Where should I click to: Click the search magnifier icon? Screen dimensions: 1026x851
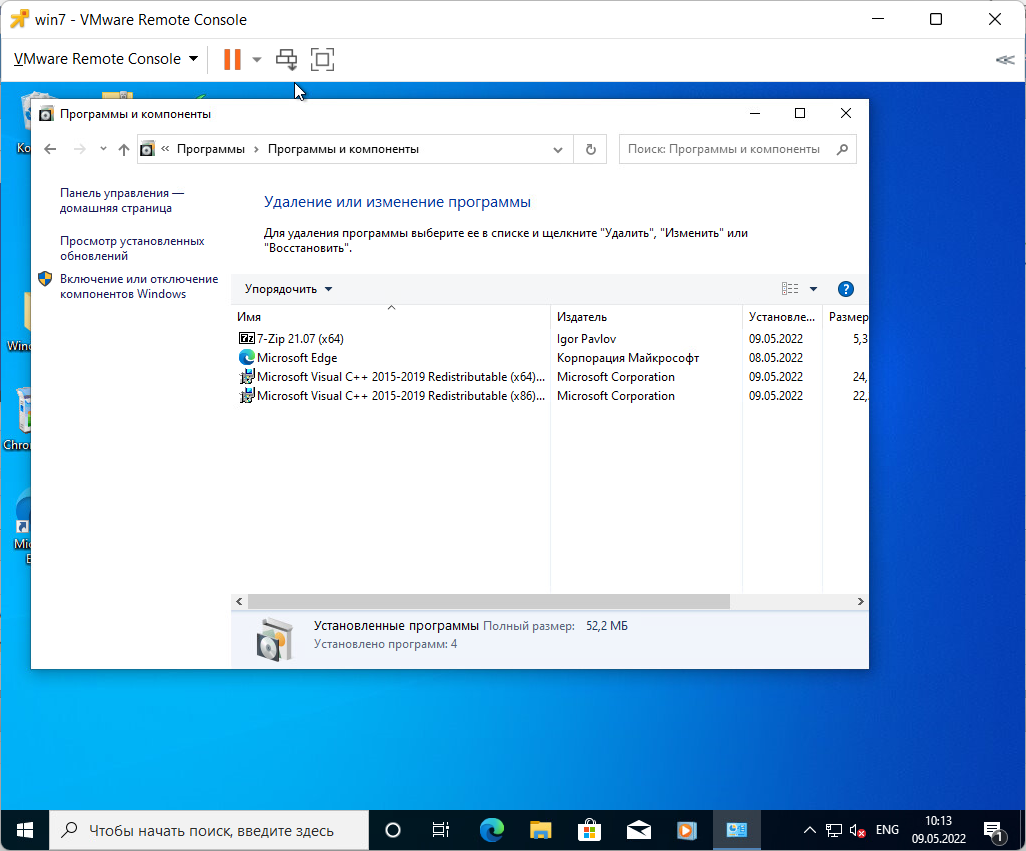click(x=843, y=149)
